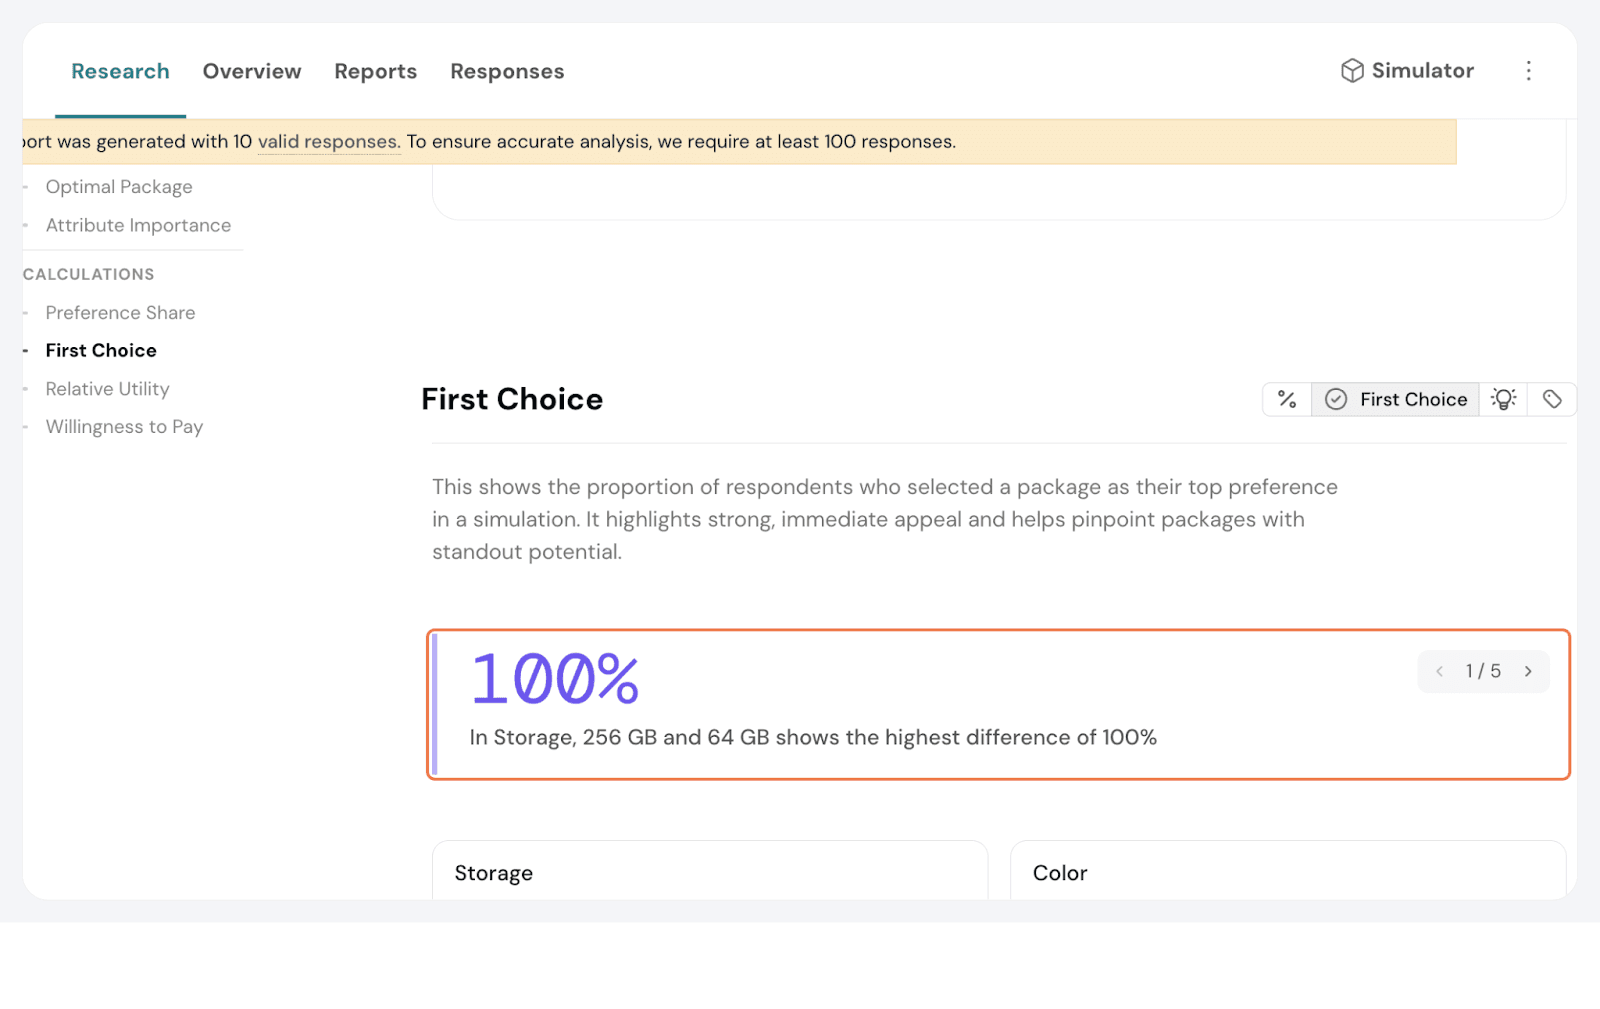Open the three-dot more options menu
The height and width of the screenshot is (1009, 1600).
point(1528,71)
